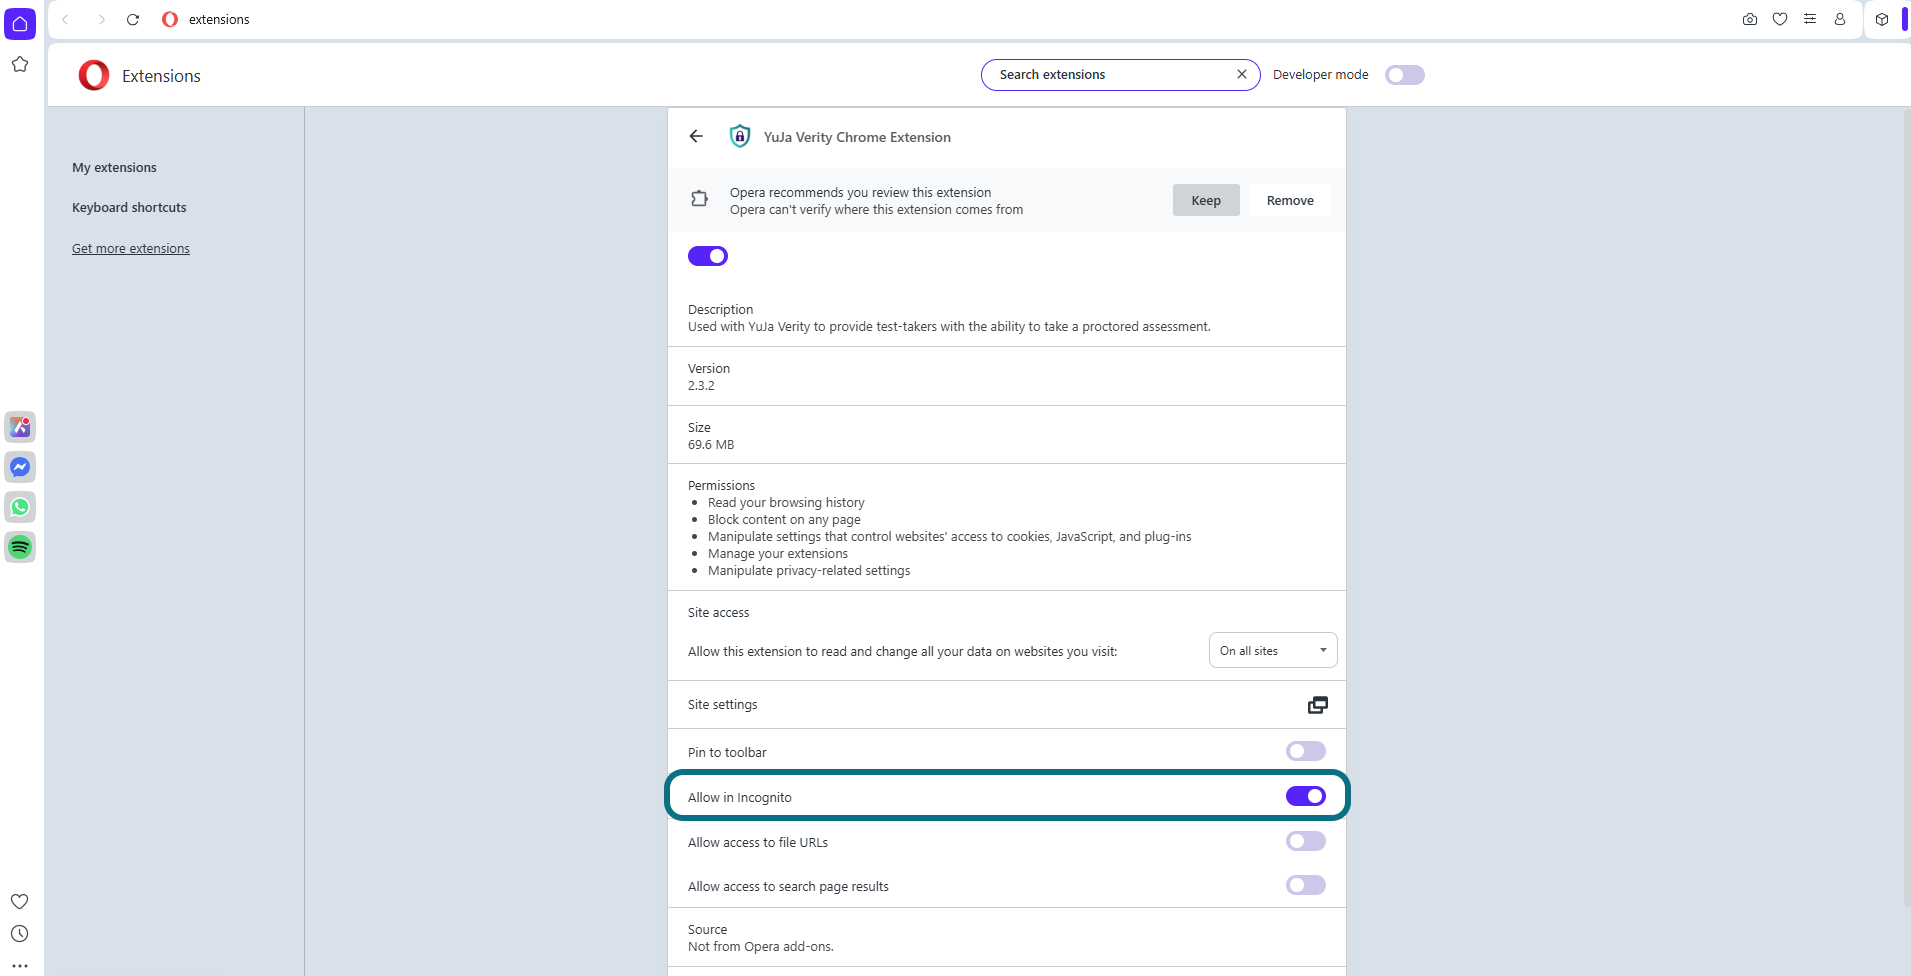Turn on Pin to toolbar
This screenshot has height=976, width=1911.
click(1306, 750)
